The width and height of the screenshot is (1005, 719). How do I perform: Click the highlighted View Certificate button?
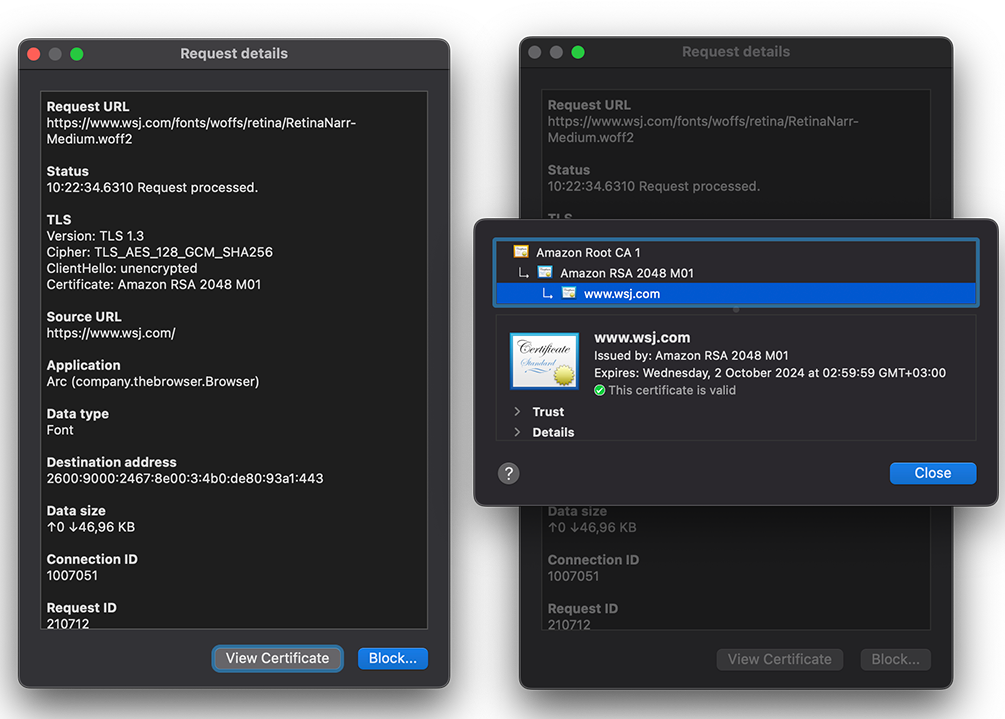click(277, 658)
